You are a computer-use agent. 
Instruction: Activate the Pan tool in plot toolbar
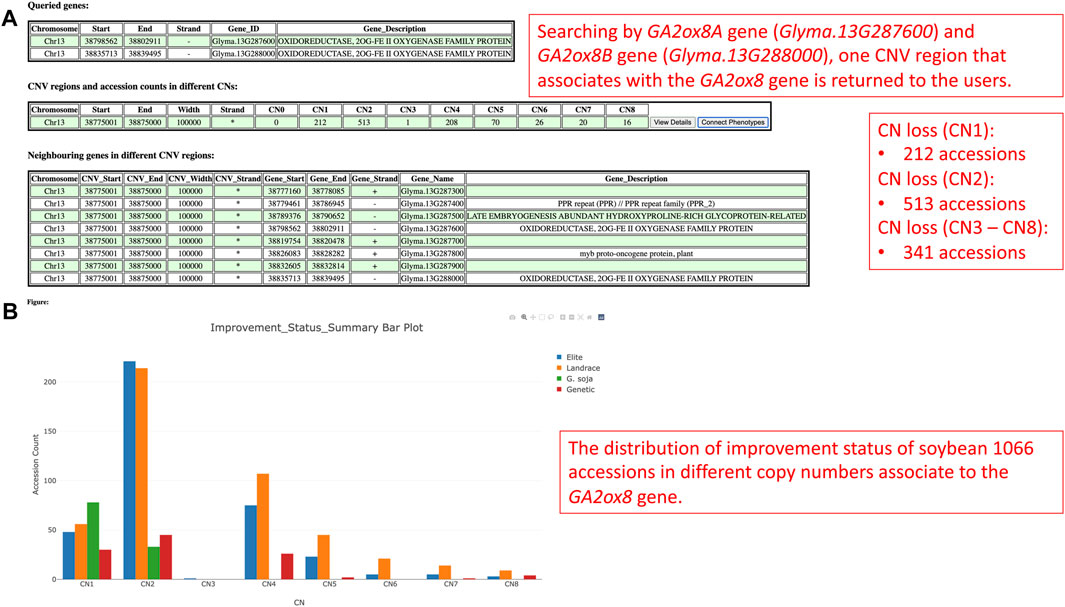[533, 317]
